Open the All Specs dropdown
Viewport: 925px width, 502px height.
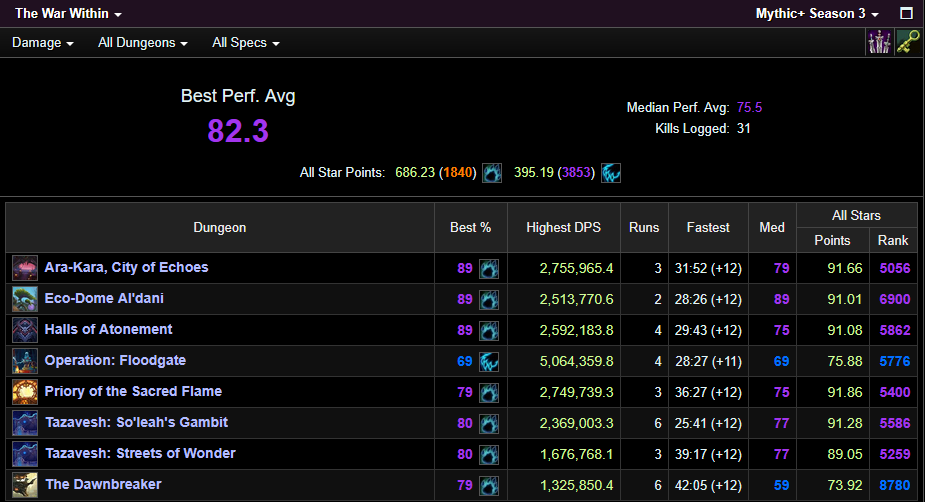click(x=245, y=43)
